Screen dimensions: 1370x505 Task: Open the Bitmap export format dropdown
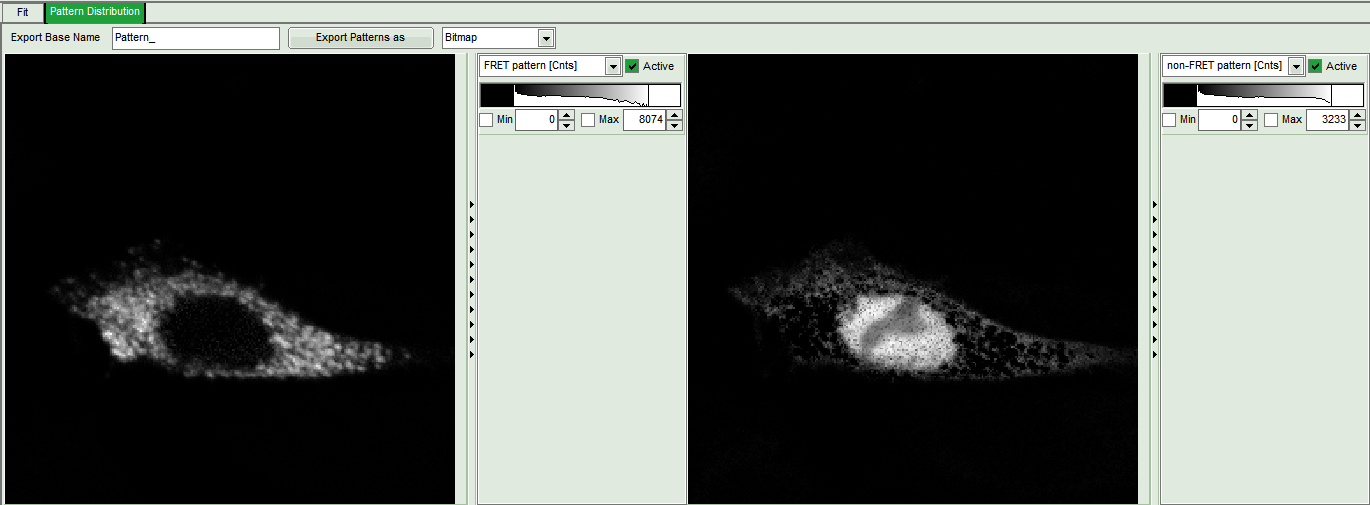(x=545, y=38)
